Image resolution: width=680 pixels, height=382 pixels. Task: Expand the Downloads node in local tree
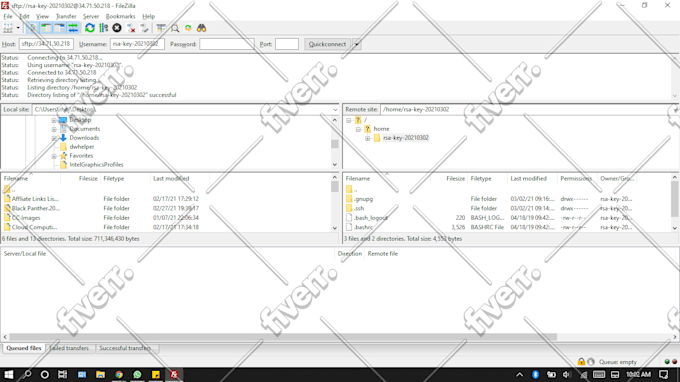pyautogui.click(x=54, y=138)
